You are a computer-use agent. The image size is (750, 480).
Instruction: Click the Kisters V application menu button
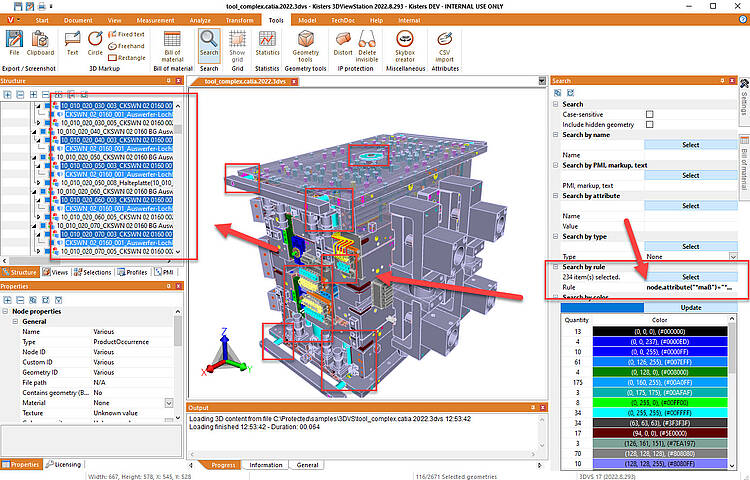click(x=12, y=20)
